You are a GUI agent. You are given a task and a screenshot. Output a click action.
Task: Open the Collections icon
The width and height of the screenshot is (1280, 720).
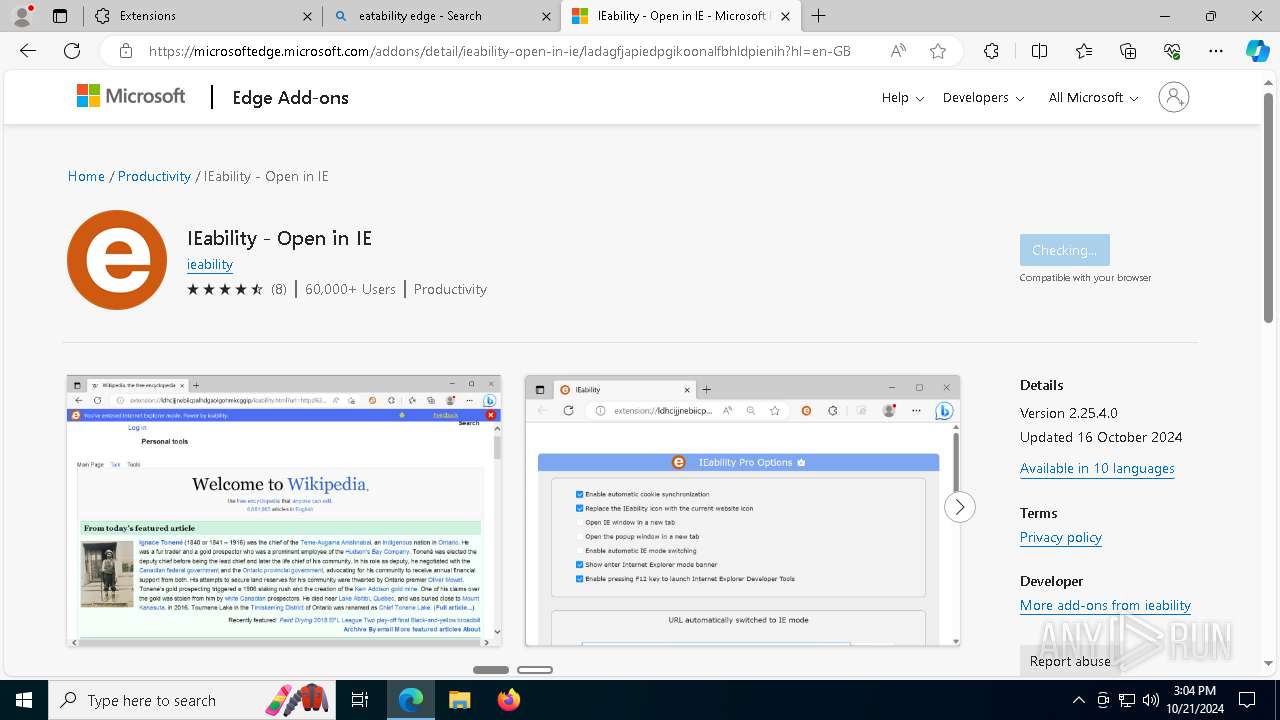point(1128,51)
